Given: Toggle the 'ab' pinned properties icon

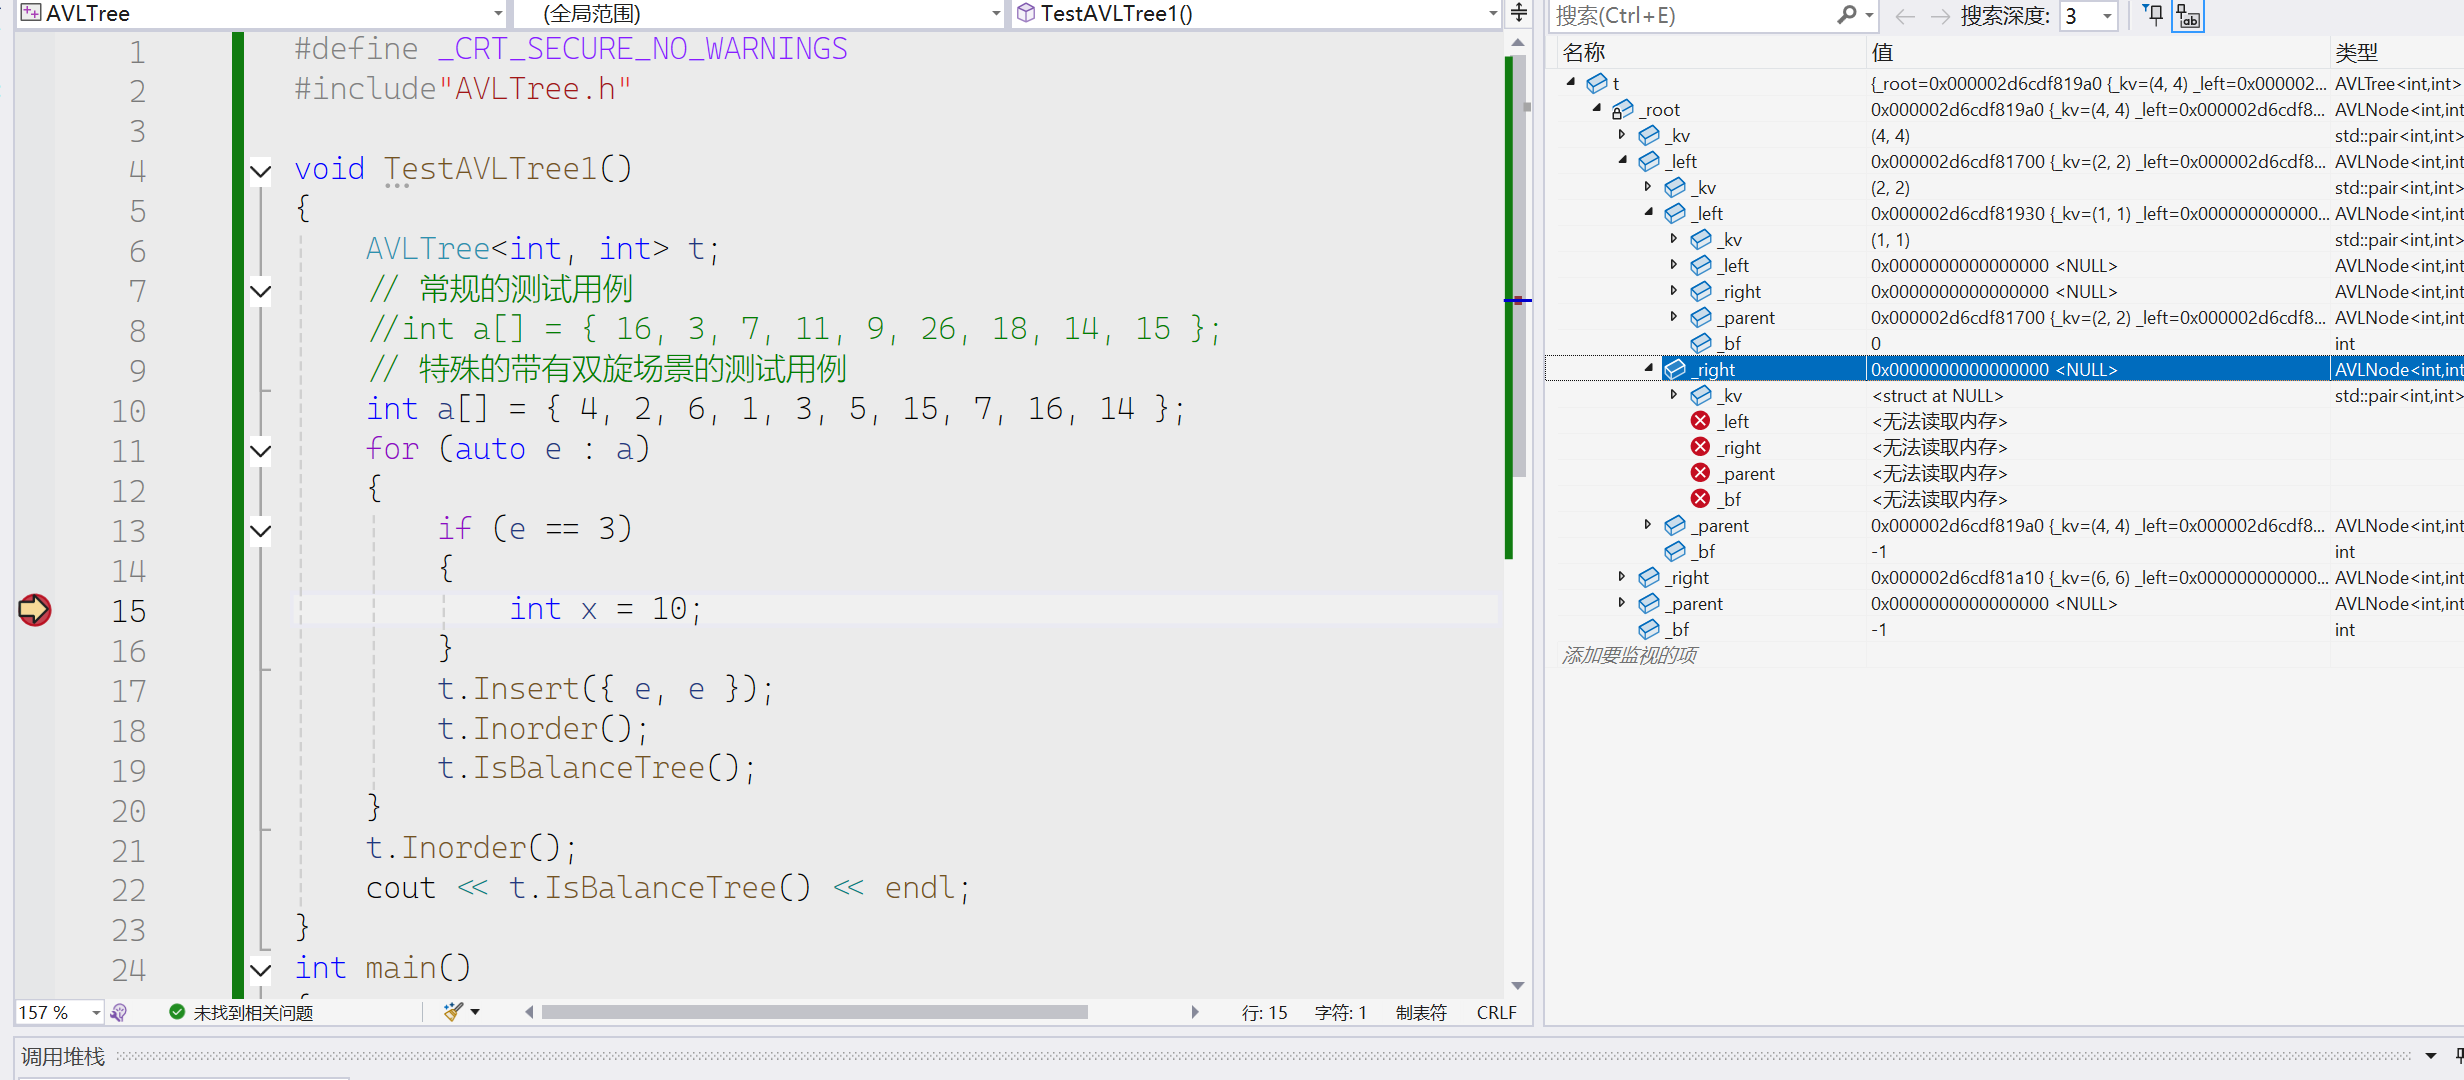Looking at the screenshot, I should tap(2188, 16).
